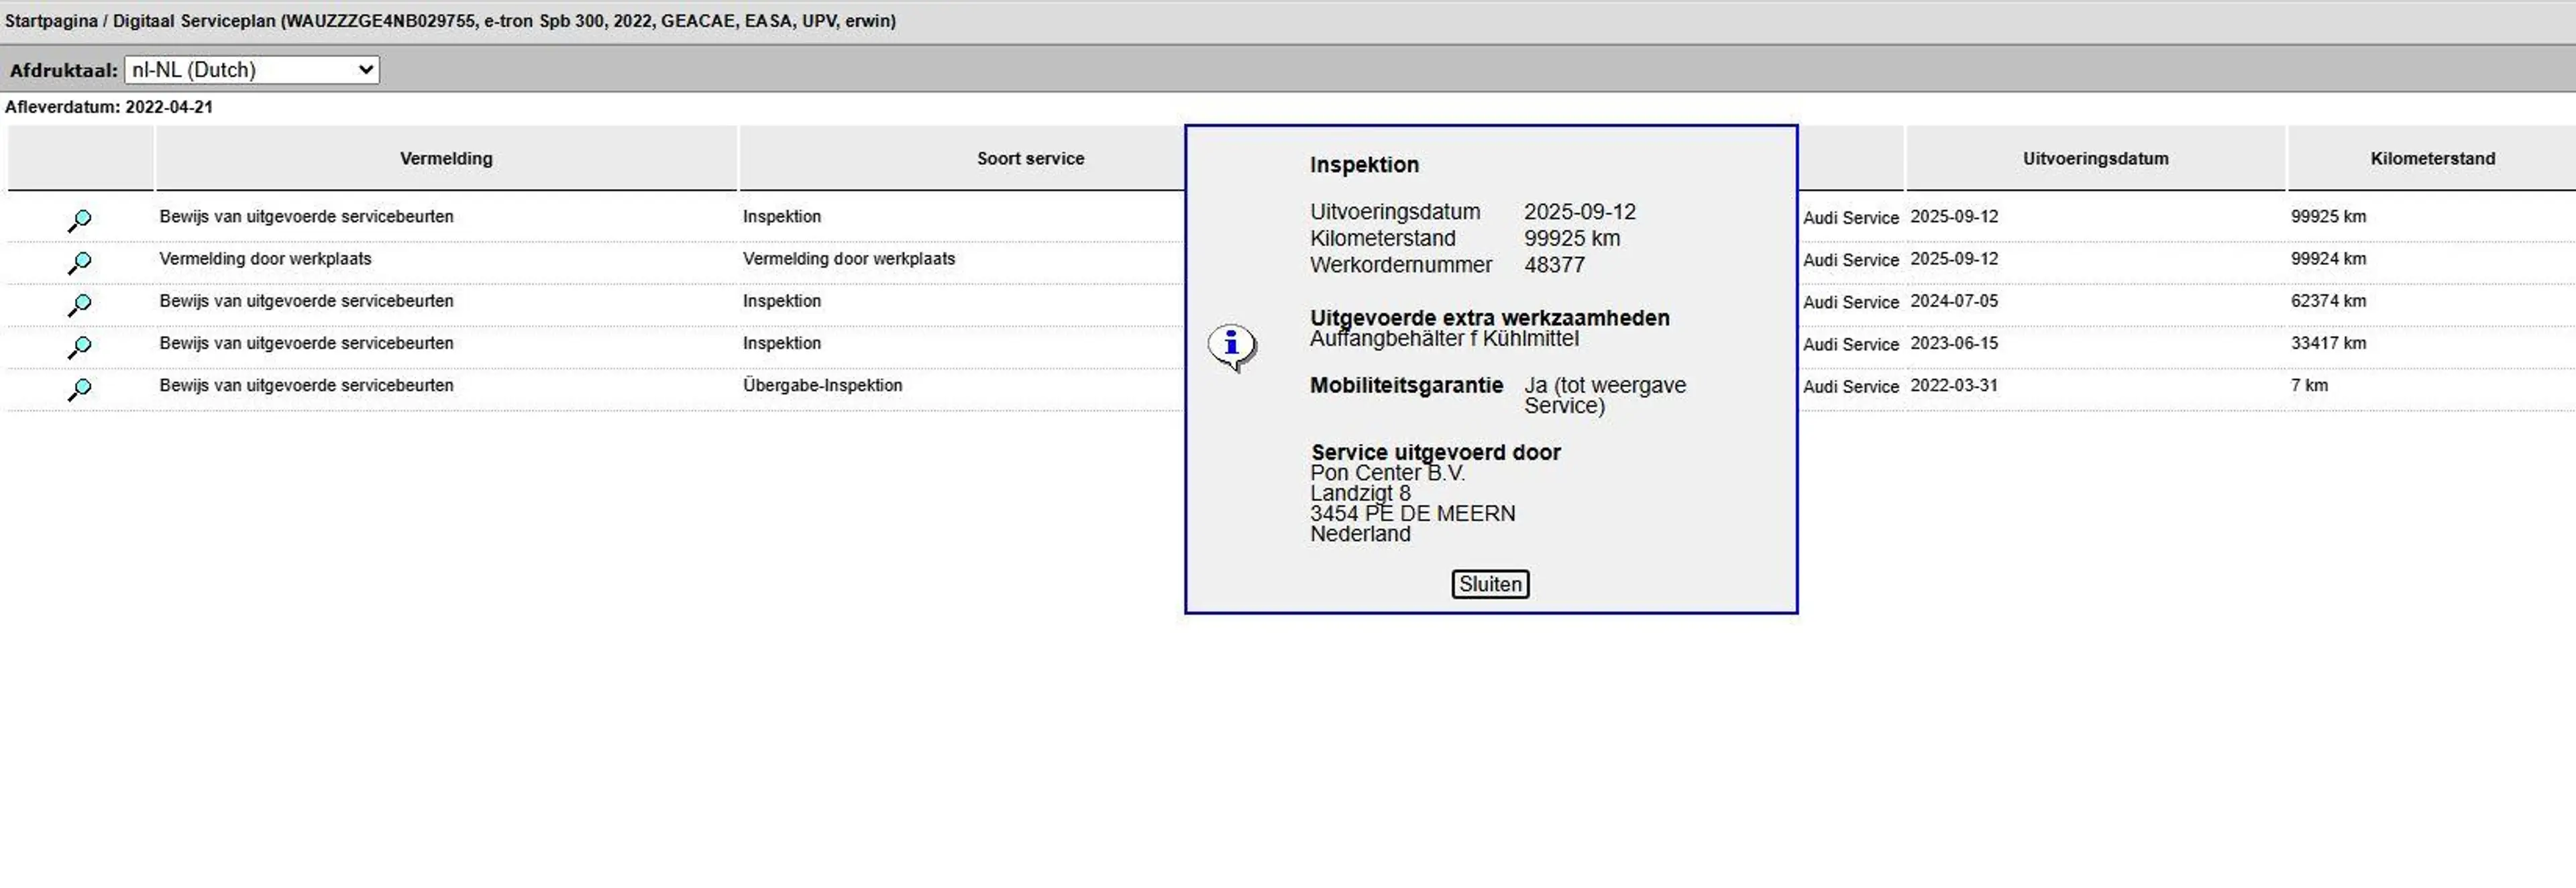Click the 7 km mileage cell
The height and width of the screenshot is (888, 2576).
(x=2309, y=385)
